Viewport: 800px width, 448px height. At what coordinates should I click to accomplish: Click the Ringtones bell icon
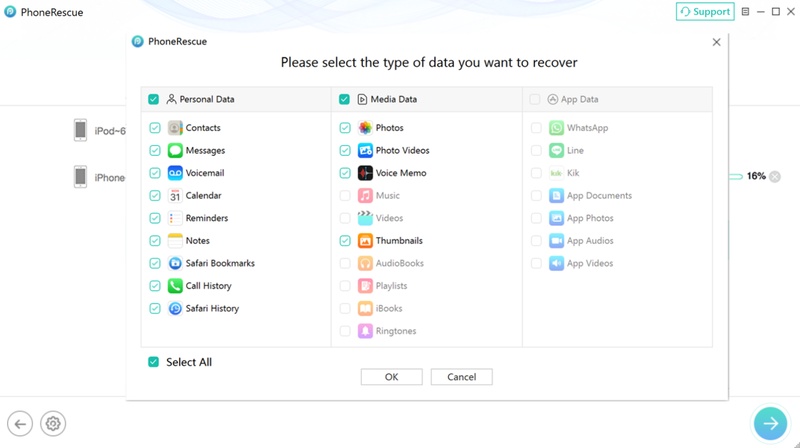pyautogui.click(x=365, y=331)
